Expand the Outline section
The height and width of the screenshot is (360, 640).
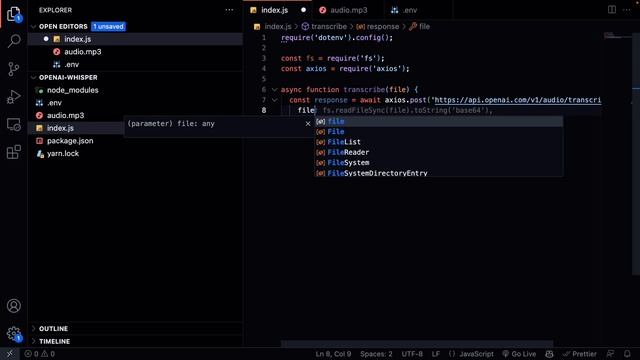click(x=33, y=329)
